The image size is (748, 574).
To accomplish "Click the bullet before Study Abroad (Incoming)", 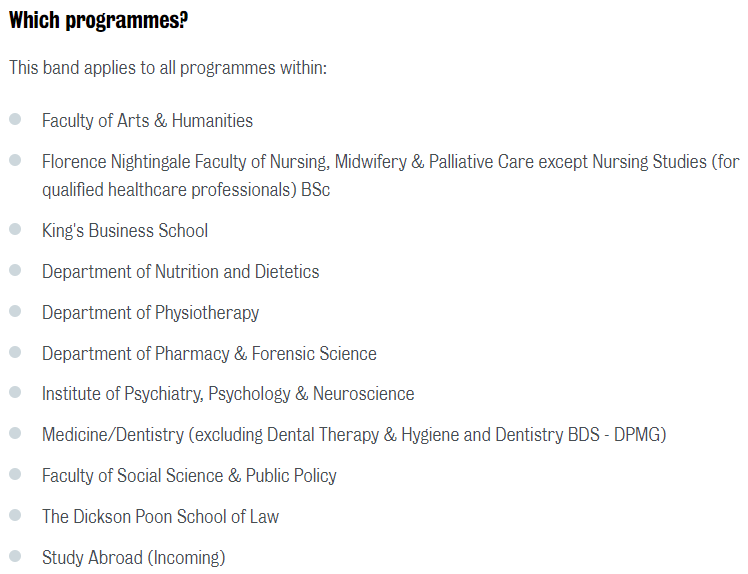I will tap(15, 556).
